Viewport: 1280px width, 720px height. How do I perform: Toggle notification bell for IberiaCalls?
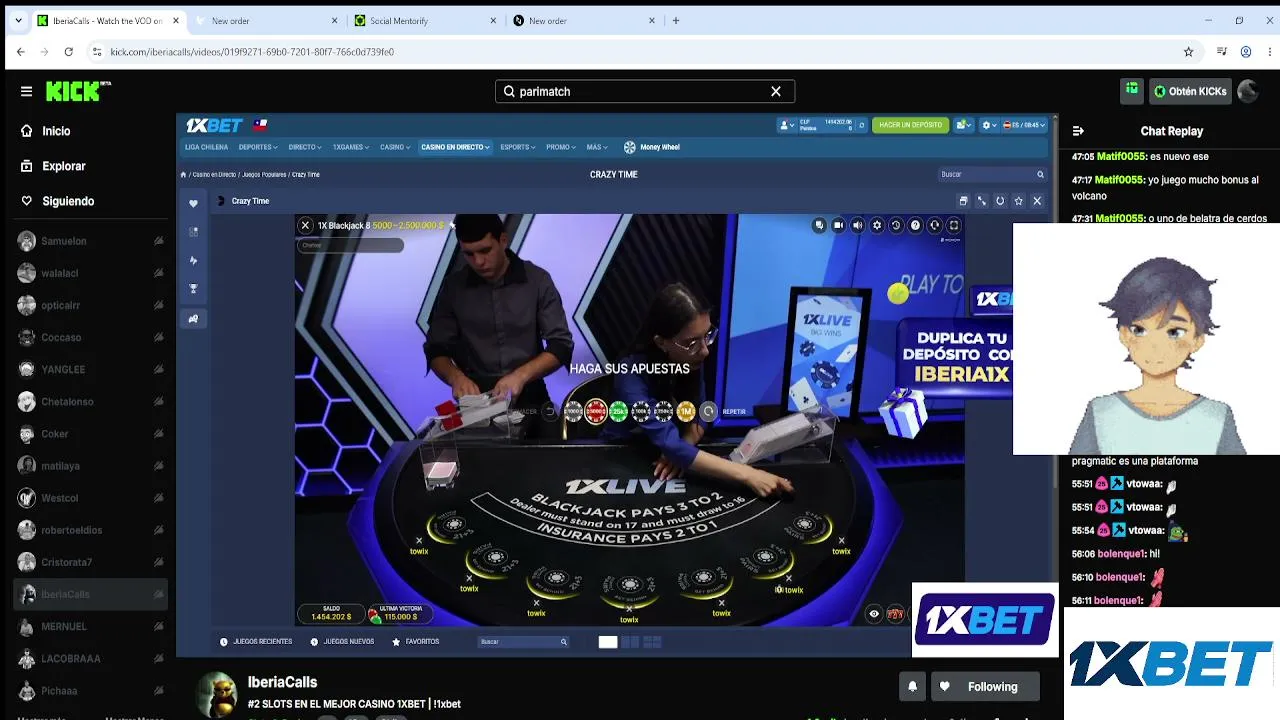912,687
